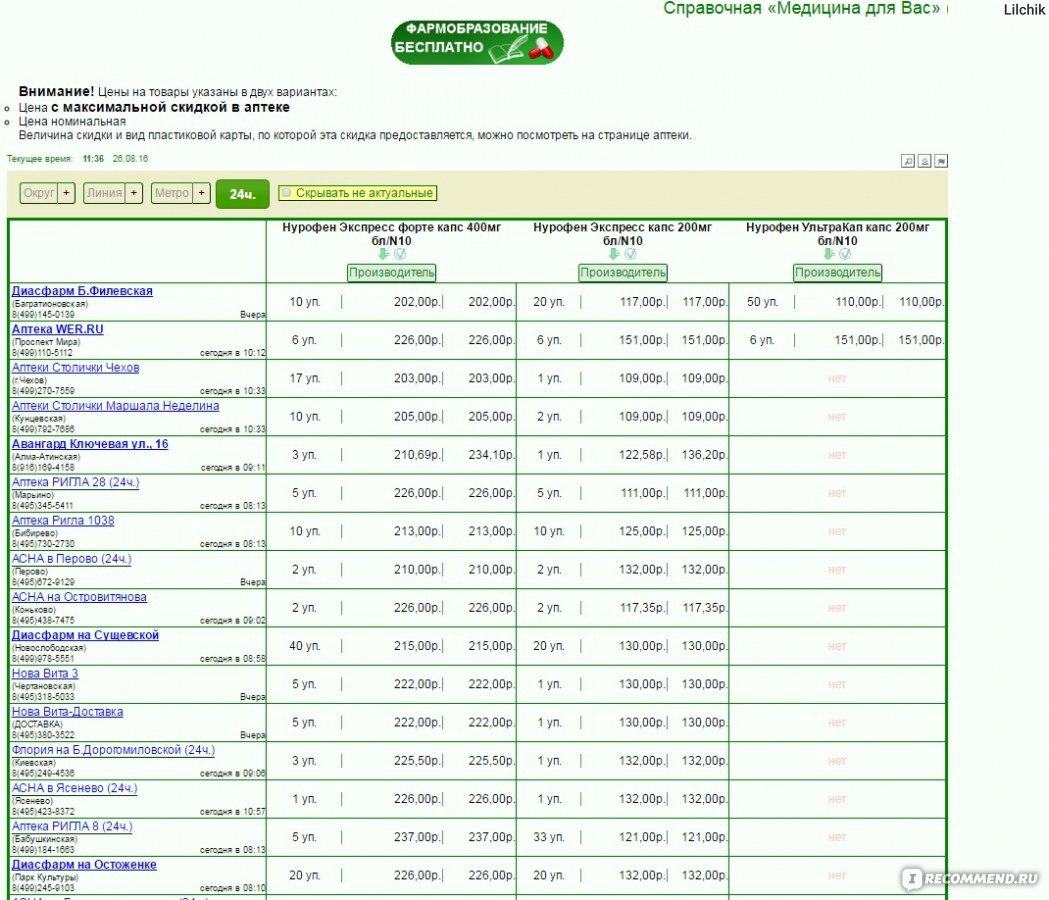Click the Справочная «Медицина для Вас» header

point(802,9)
